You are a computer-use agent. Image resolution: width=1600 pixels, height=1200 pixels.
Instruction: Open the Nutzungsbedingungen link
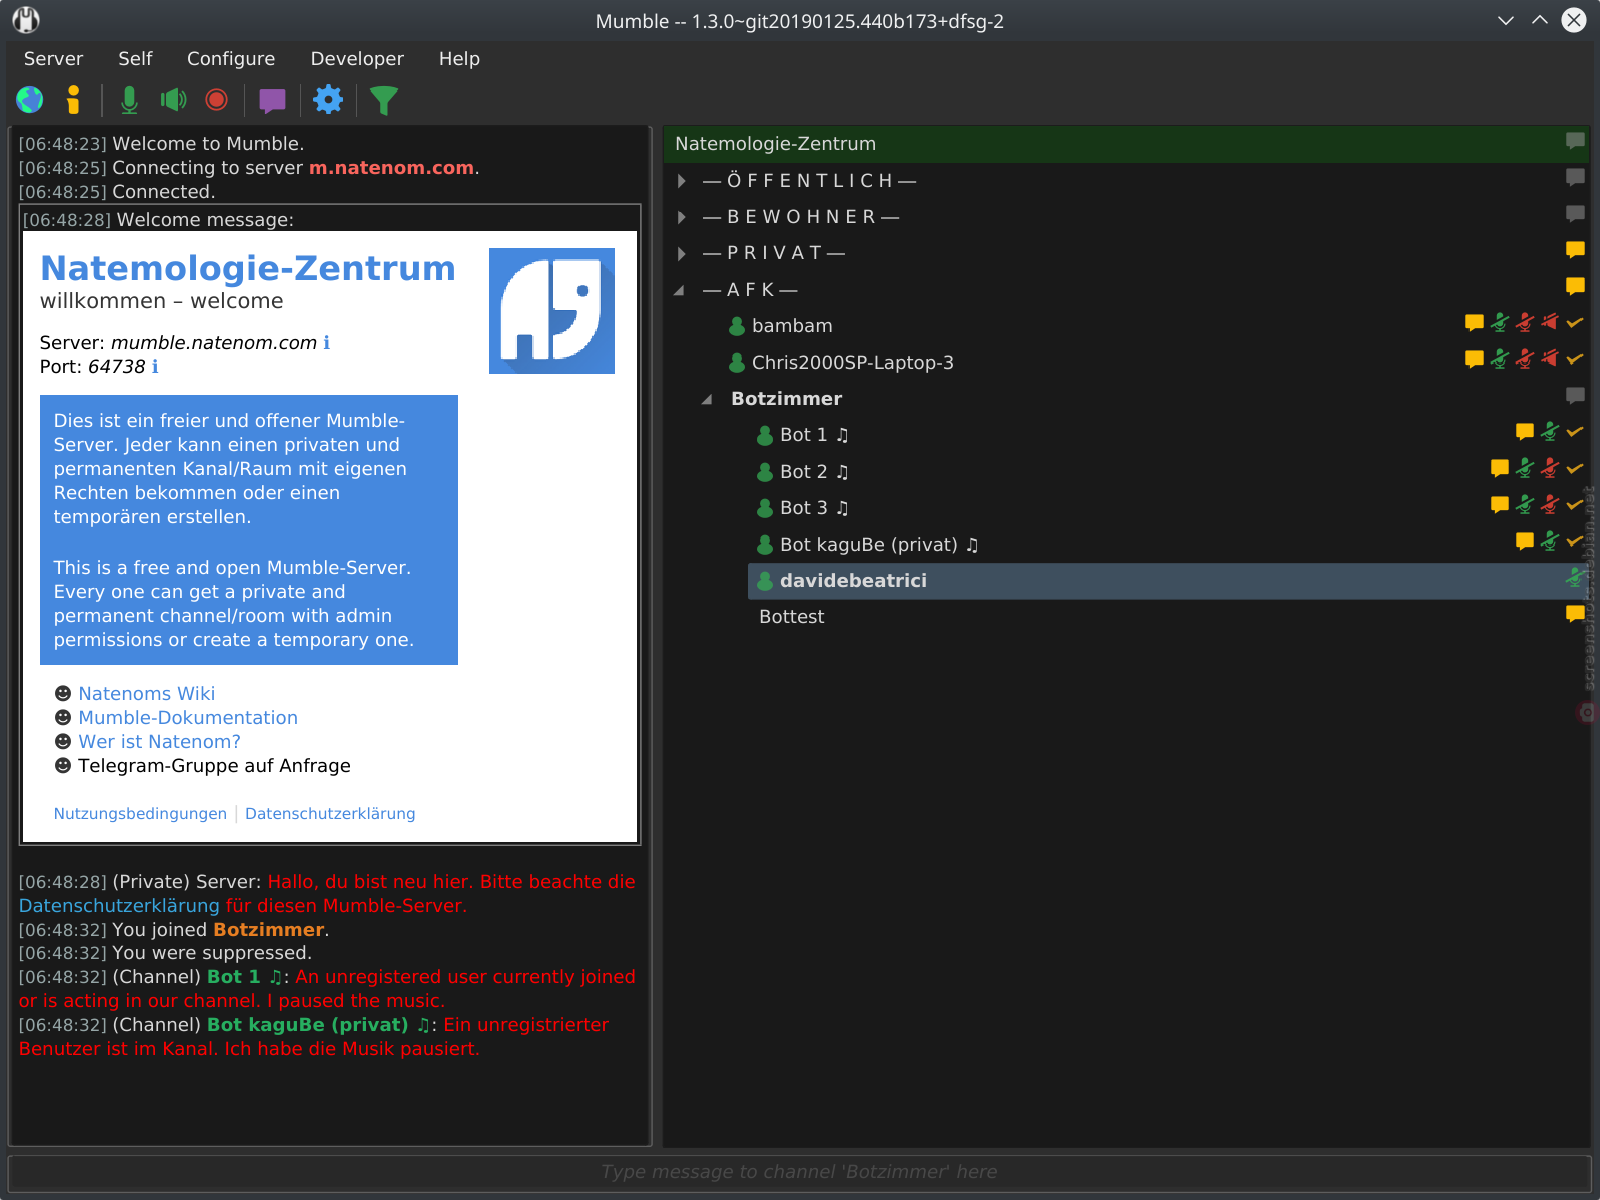[x=140, y=814]
